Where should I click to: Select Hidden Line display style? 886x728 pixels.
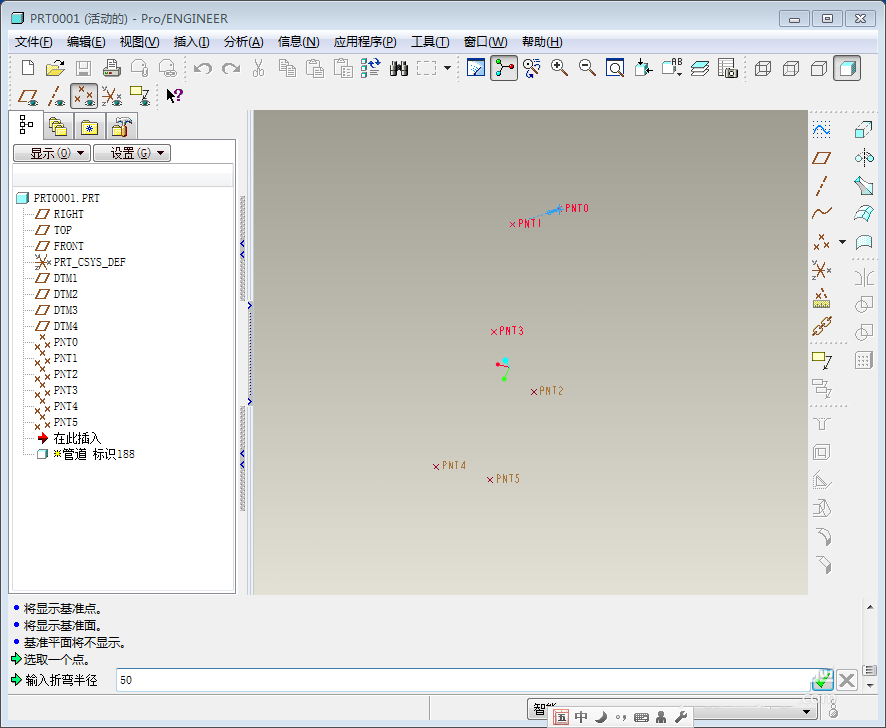pos(791,68)
